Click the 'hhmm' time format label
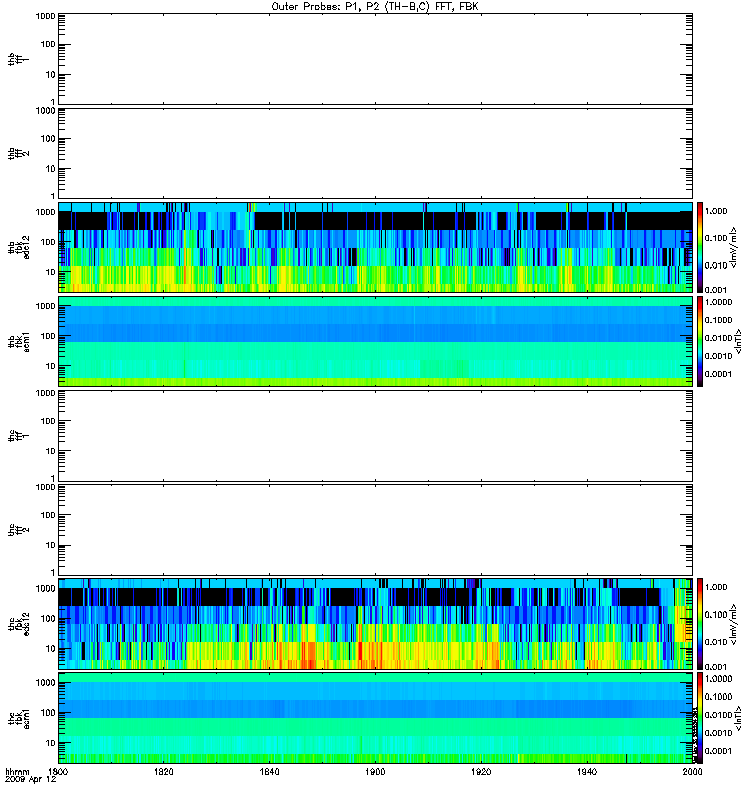 click(x=17, y=771)
